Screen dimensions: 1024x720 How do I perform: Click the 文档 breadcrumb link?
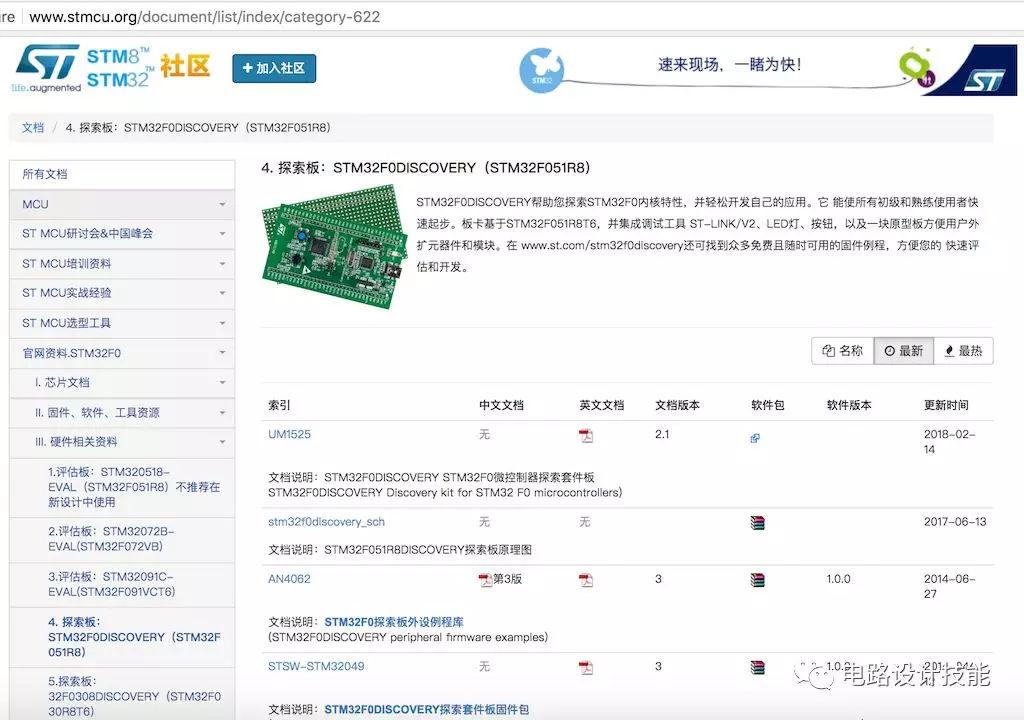tap(33, 127)
